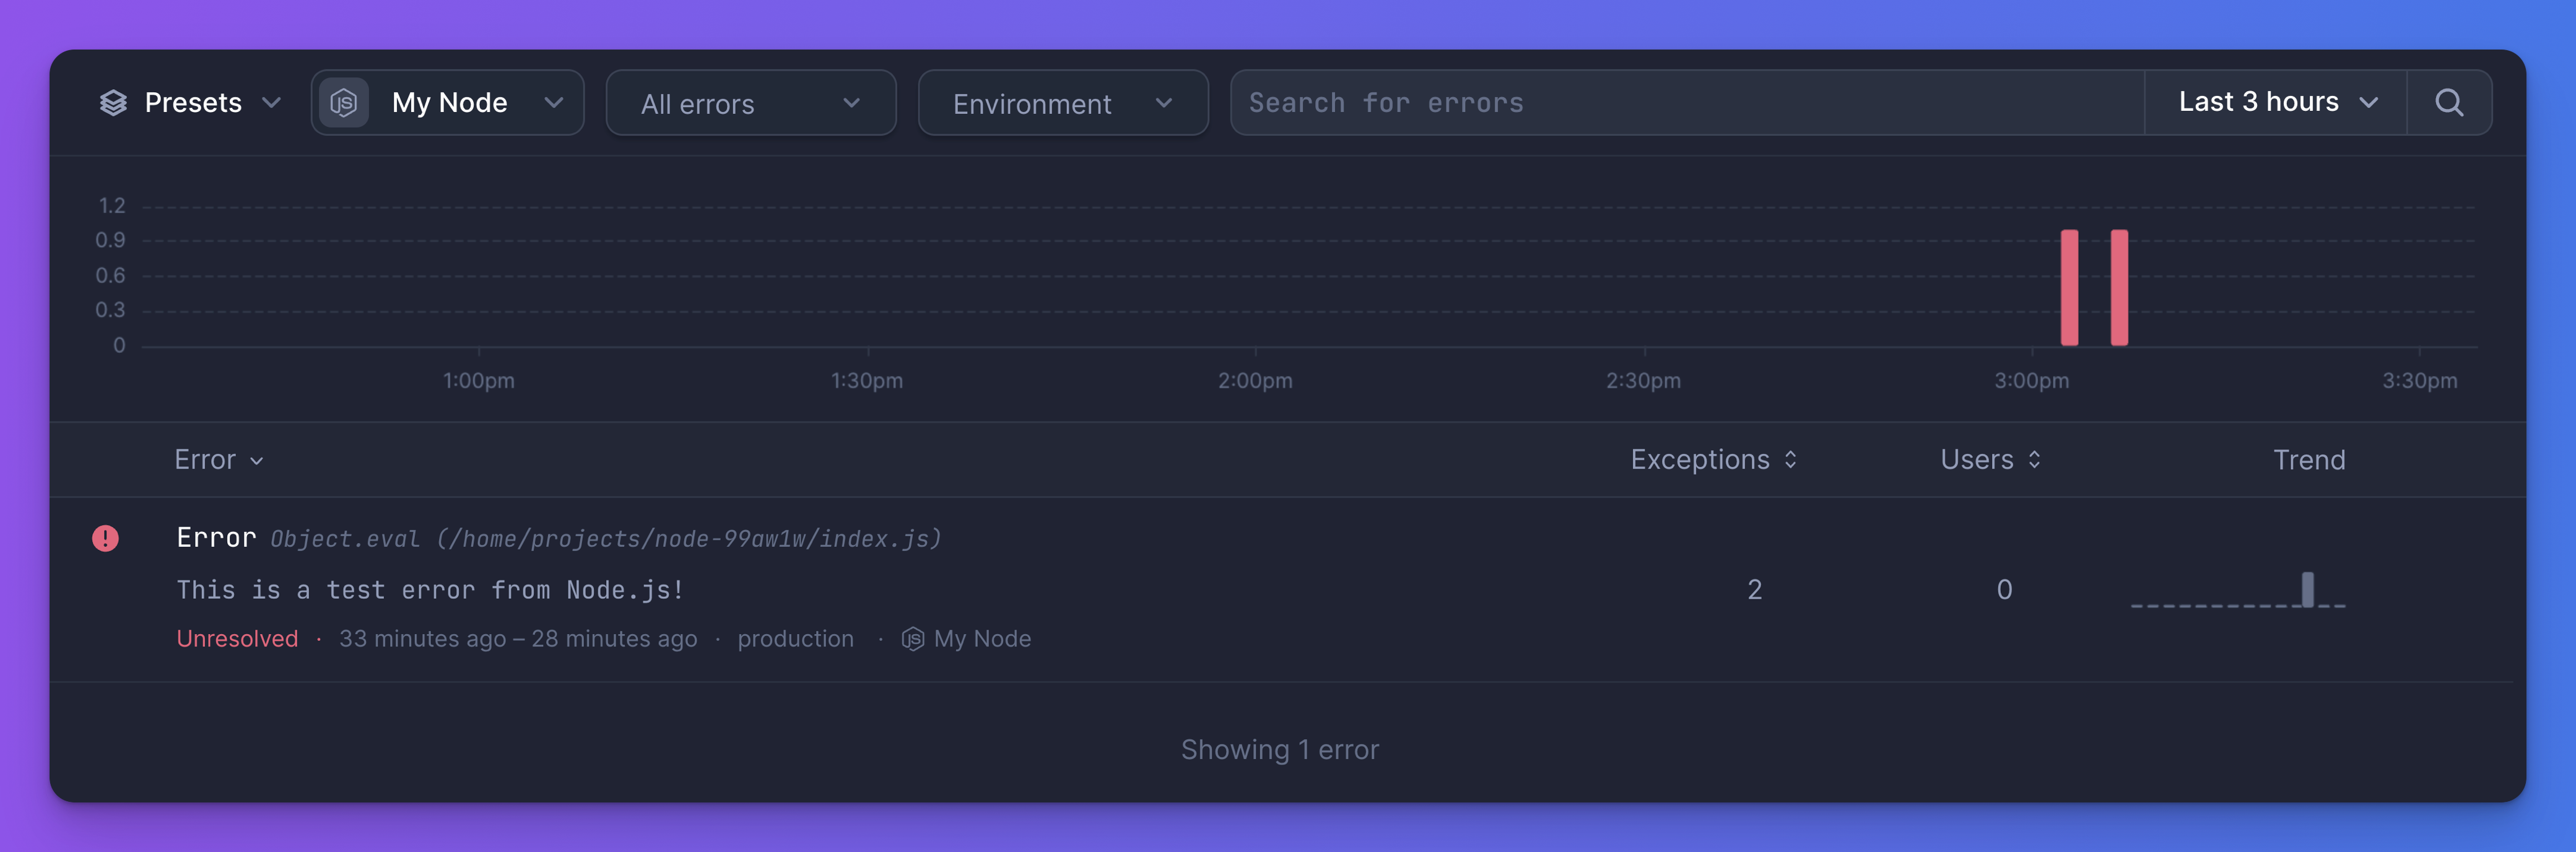Open the Presets dropdown
The height and width of the screenshot is (852, 2576).
[x=190, y=103]
